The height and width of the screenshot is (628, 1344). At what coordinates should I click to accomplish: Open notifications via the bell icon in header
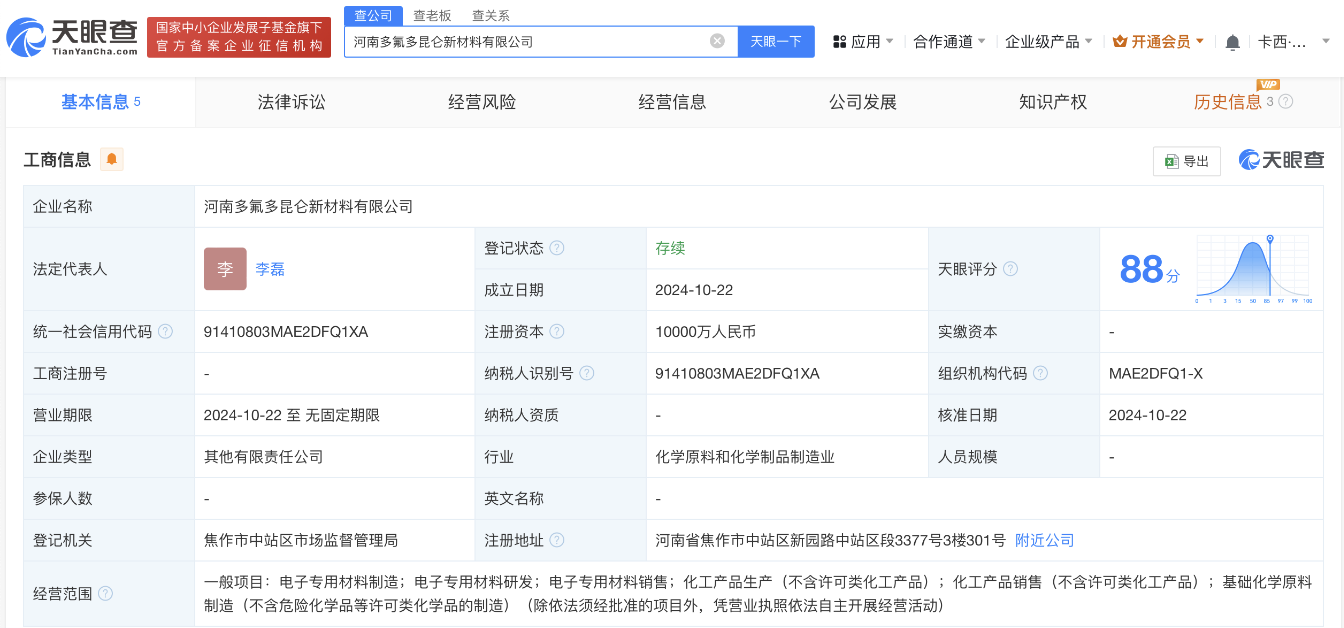tap(1232, 42)
